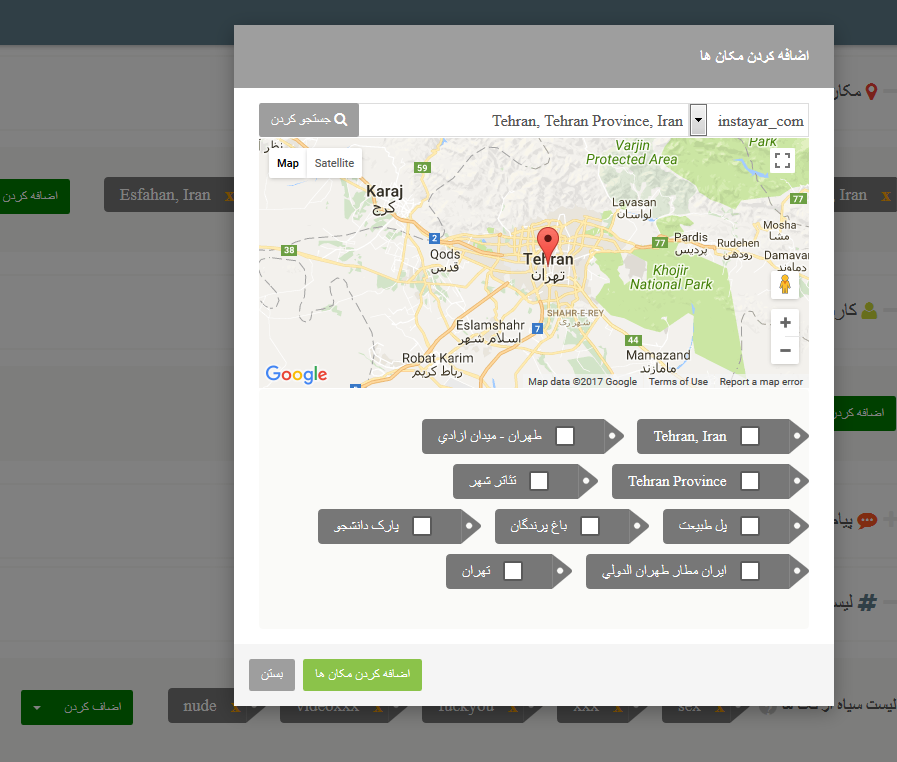Click the Tehran, Iran tag label

pos(690,436)
